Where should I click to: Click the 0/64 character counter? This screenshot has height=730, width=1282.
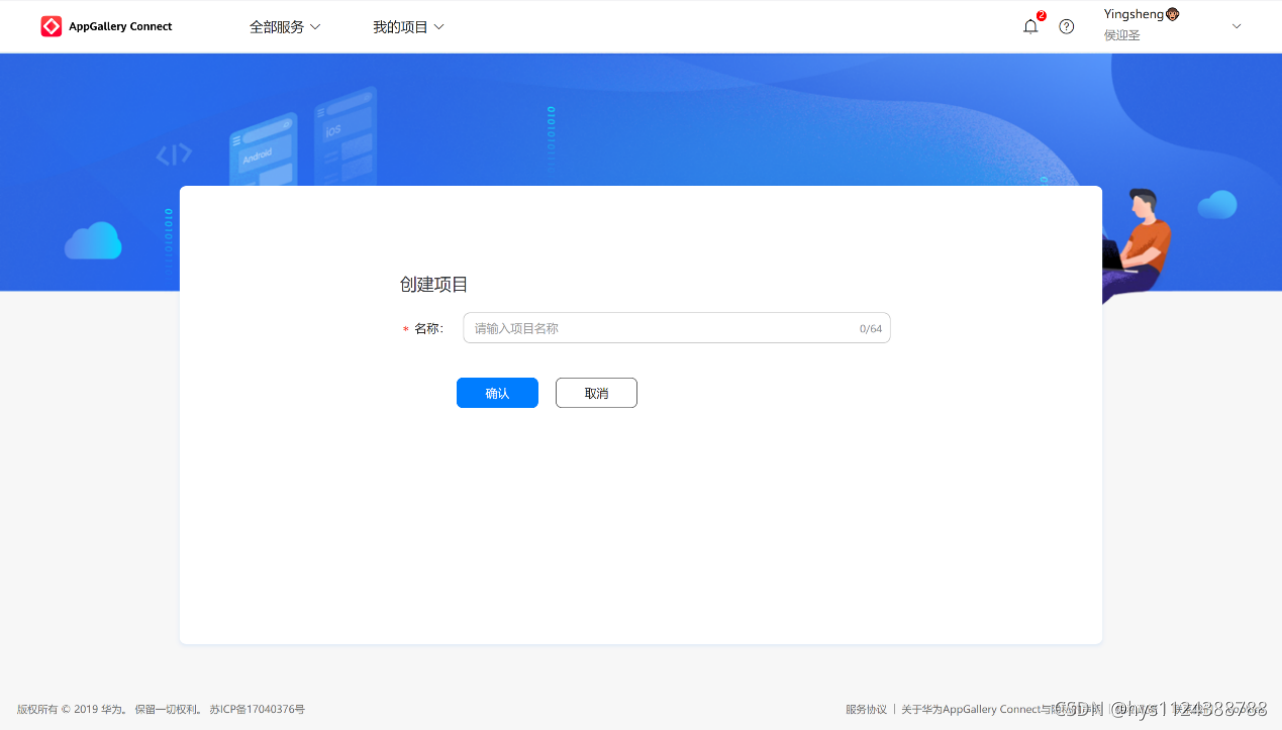869,328
